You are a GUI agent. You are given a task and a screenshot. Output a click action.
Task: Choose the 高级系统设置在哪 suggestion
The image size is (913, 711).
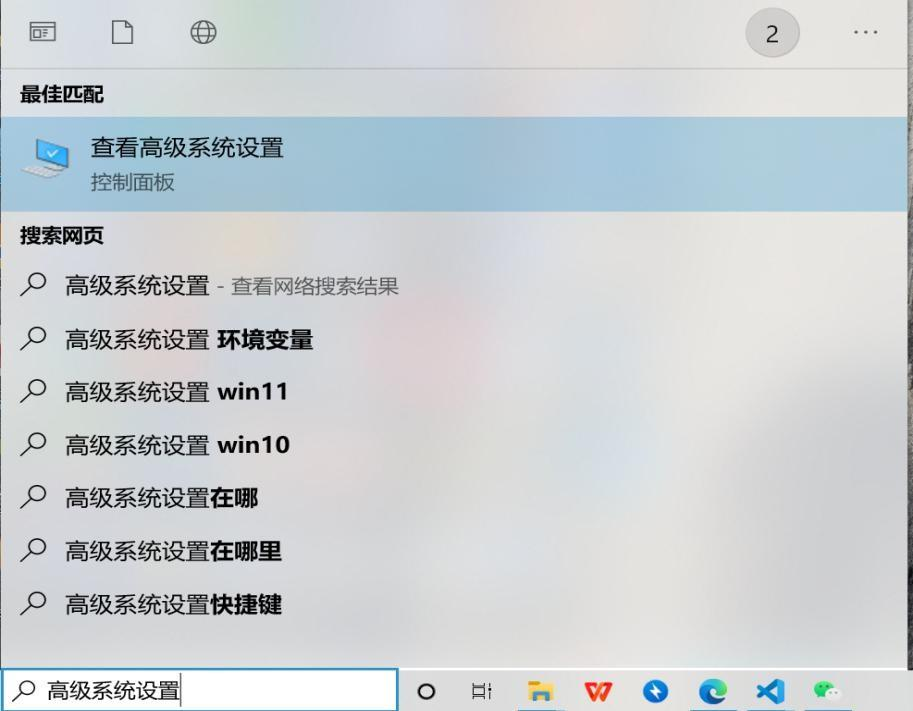[x=454, y=498]
